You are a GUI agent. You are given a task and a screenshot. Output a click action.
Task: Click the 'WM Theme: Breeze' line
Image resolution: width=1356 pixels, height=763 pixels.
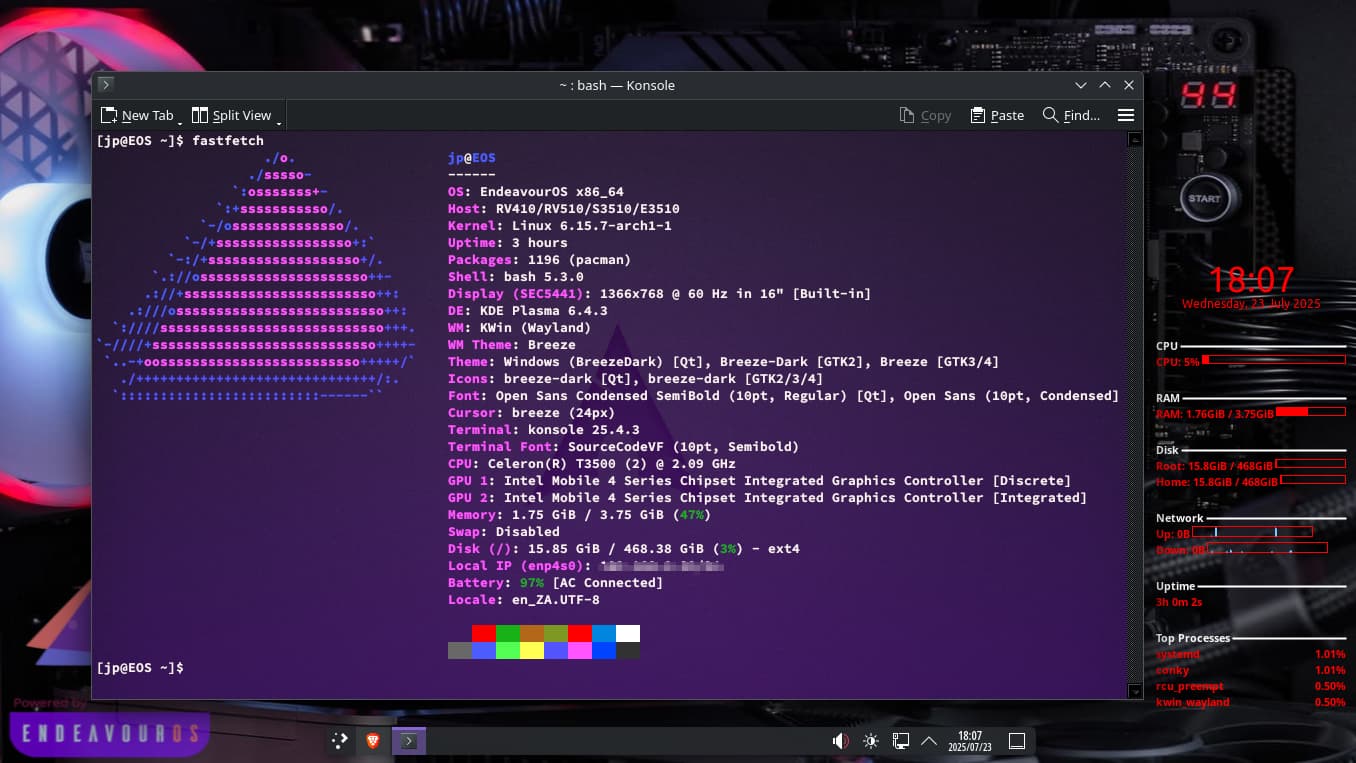[512, 345]
